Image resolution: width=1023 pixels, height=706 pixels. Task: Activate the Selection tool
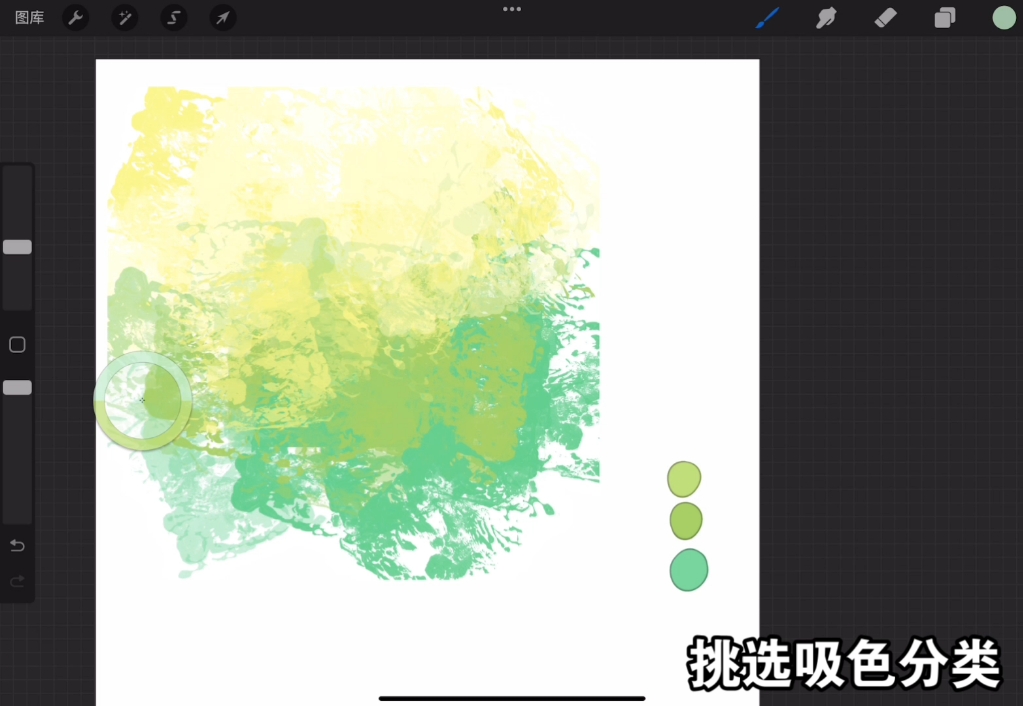pyautogui.click(x=174, y=18)
